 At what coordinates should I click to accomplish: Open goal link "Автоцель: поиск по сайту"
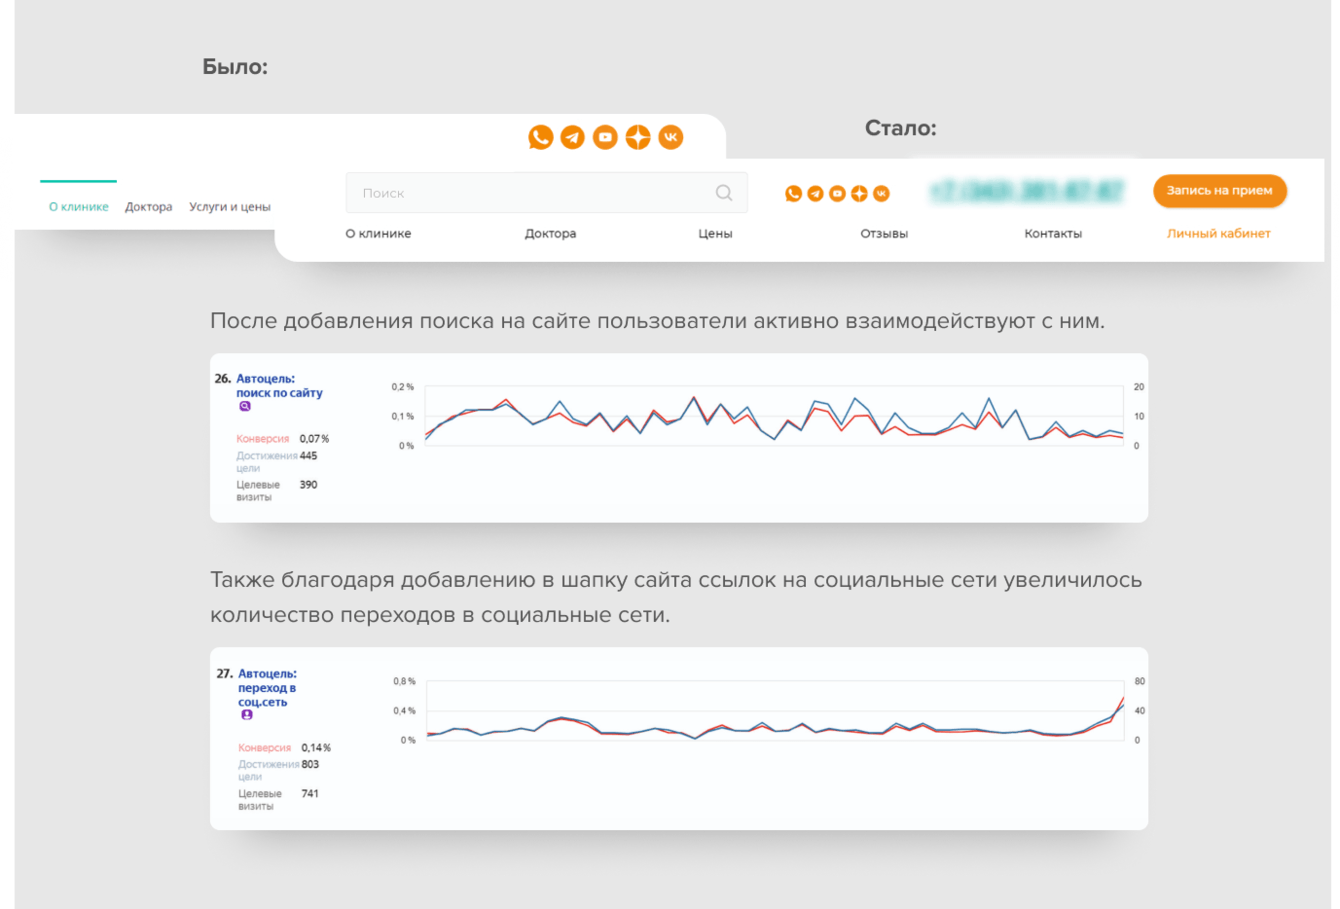click(x=279, y=386)
